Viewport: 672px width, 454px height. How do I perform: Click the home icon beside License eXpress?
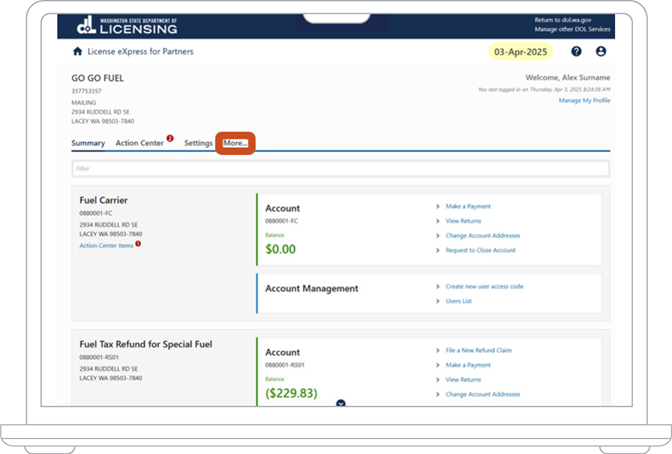[x=78, y=51]
